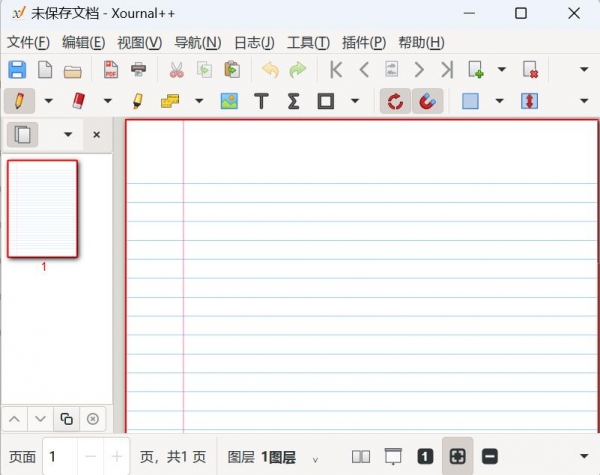Open the 编辑(E) menu
600x475 pixels.
click(83, 42)
